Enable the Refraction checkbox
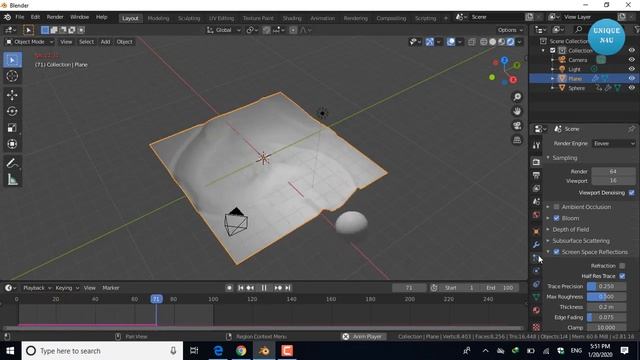 622,266
